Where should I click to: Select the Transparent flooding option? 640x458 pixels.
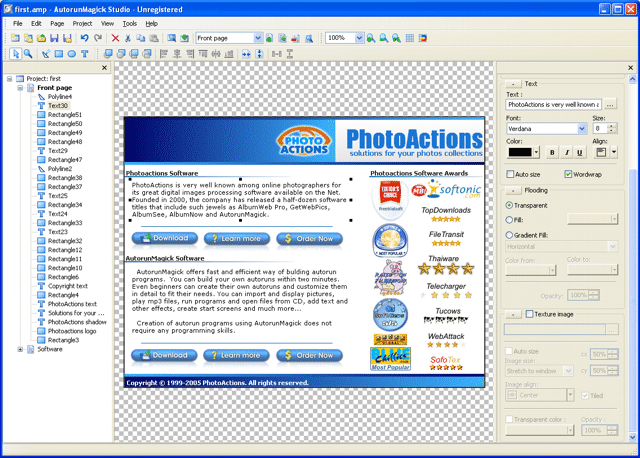coord(509,205)
